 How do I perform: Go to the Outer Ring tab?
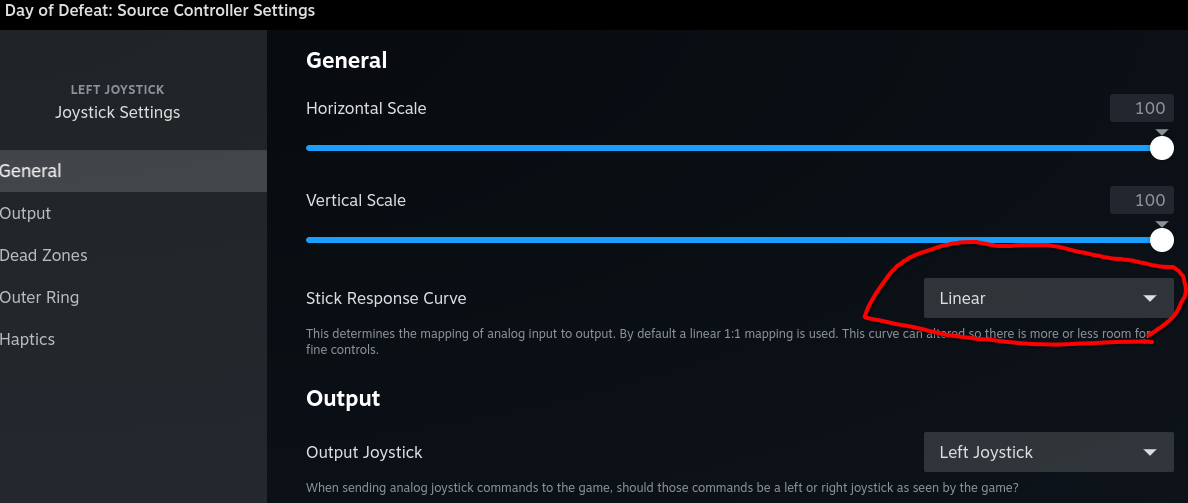point(40,297)
